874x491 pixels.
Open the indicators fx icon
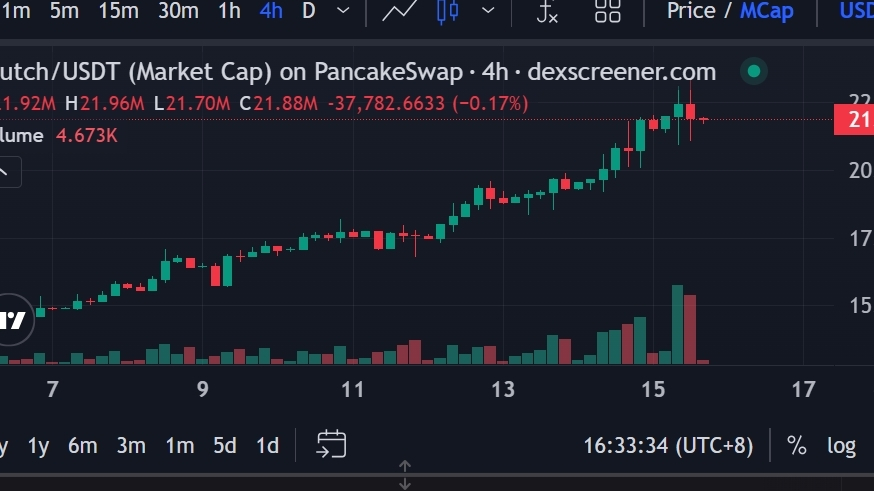[x=547, y=11]
